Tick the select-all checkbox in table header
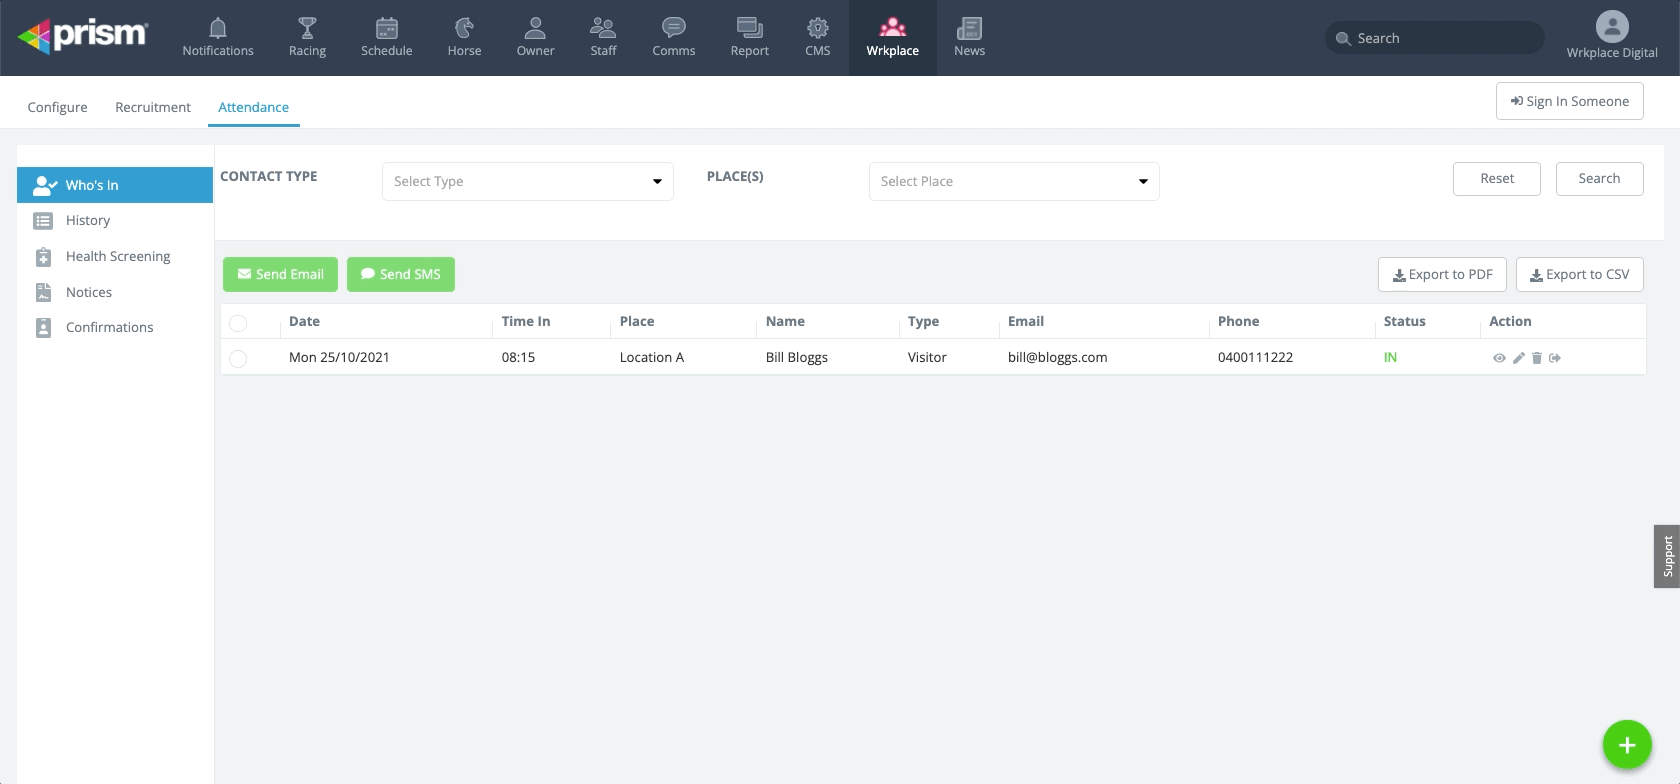The image size is (1680, 784). 238,323
